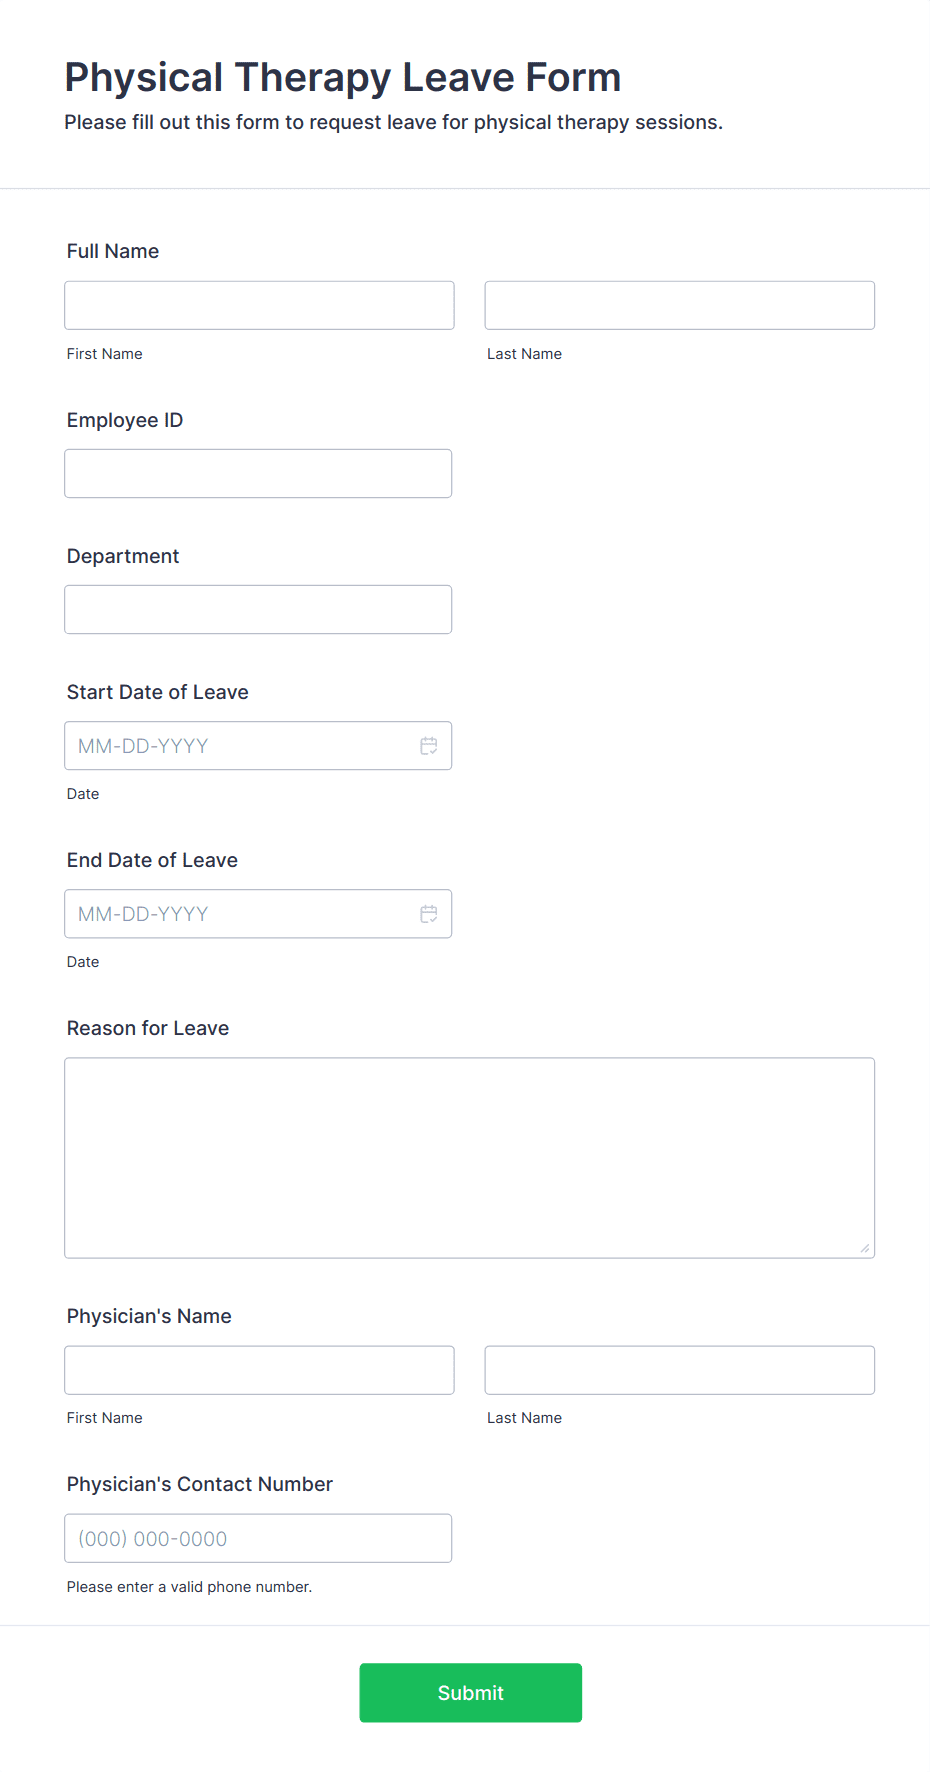
Task: Open the End Date calendar picker icon
Action: pos(429,913)
